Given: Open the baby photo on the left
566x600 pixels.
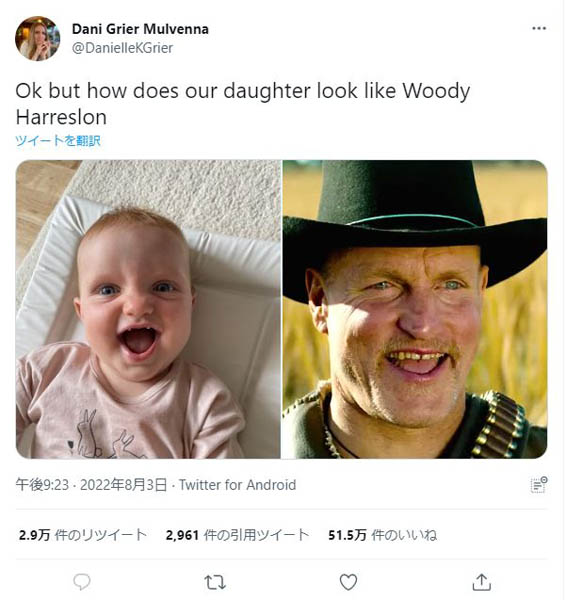Looking at the screenshot, I should [148, 309].
